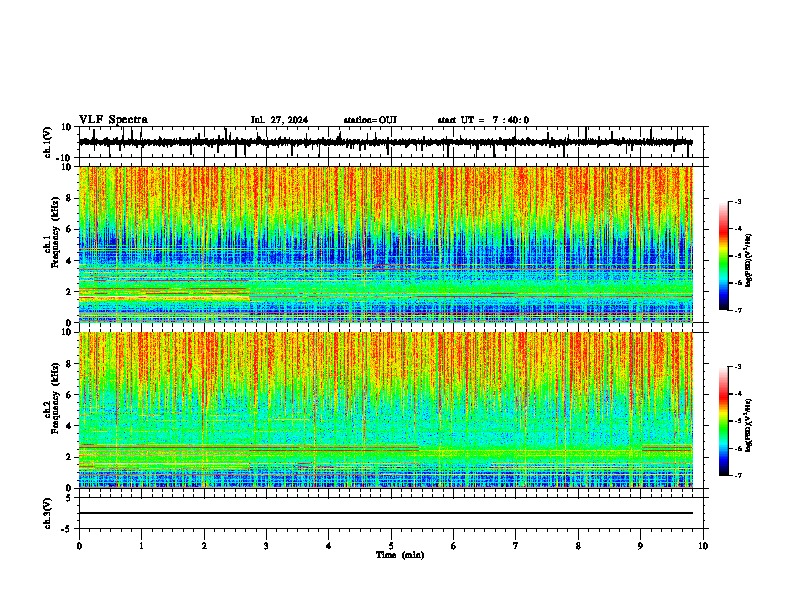Click the time axis tick label "7"
This screenshot has width=792, height=612.
click(x=516, y=546)
